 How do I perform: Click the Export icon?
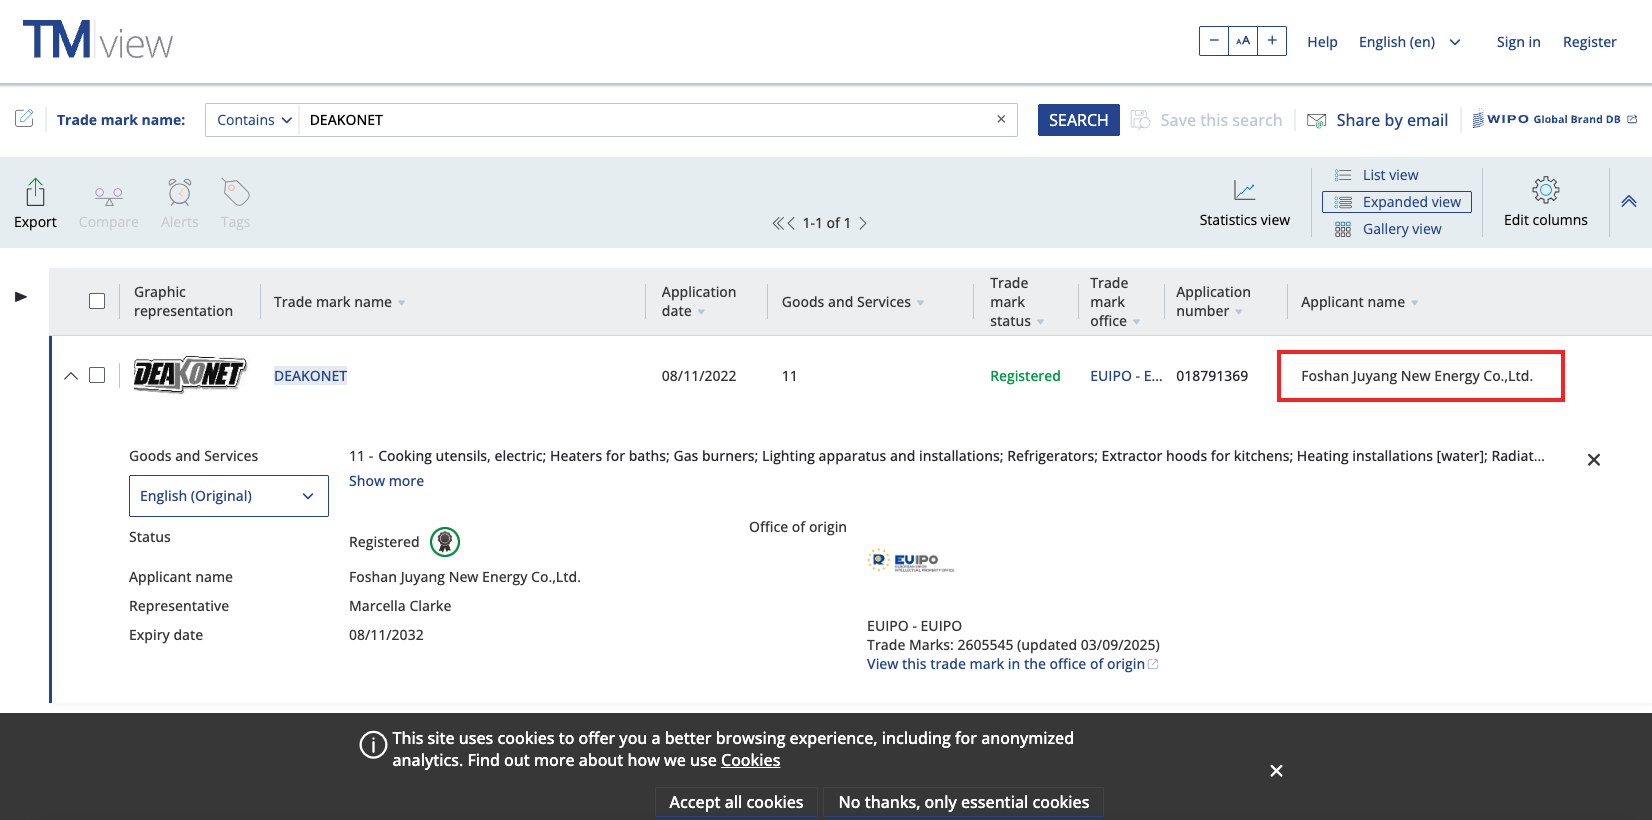point(35,191)
